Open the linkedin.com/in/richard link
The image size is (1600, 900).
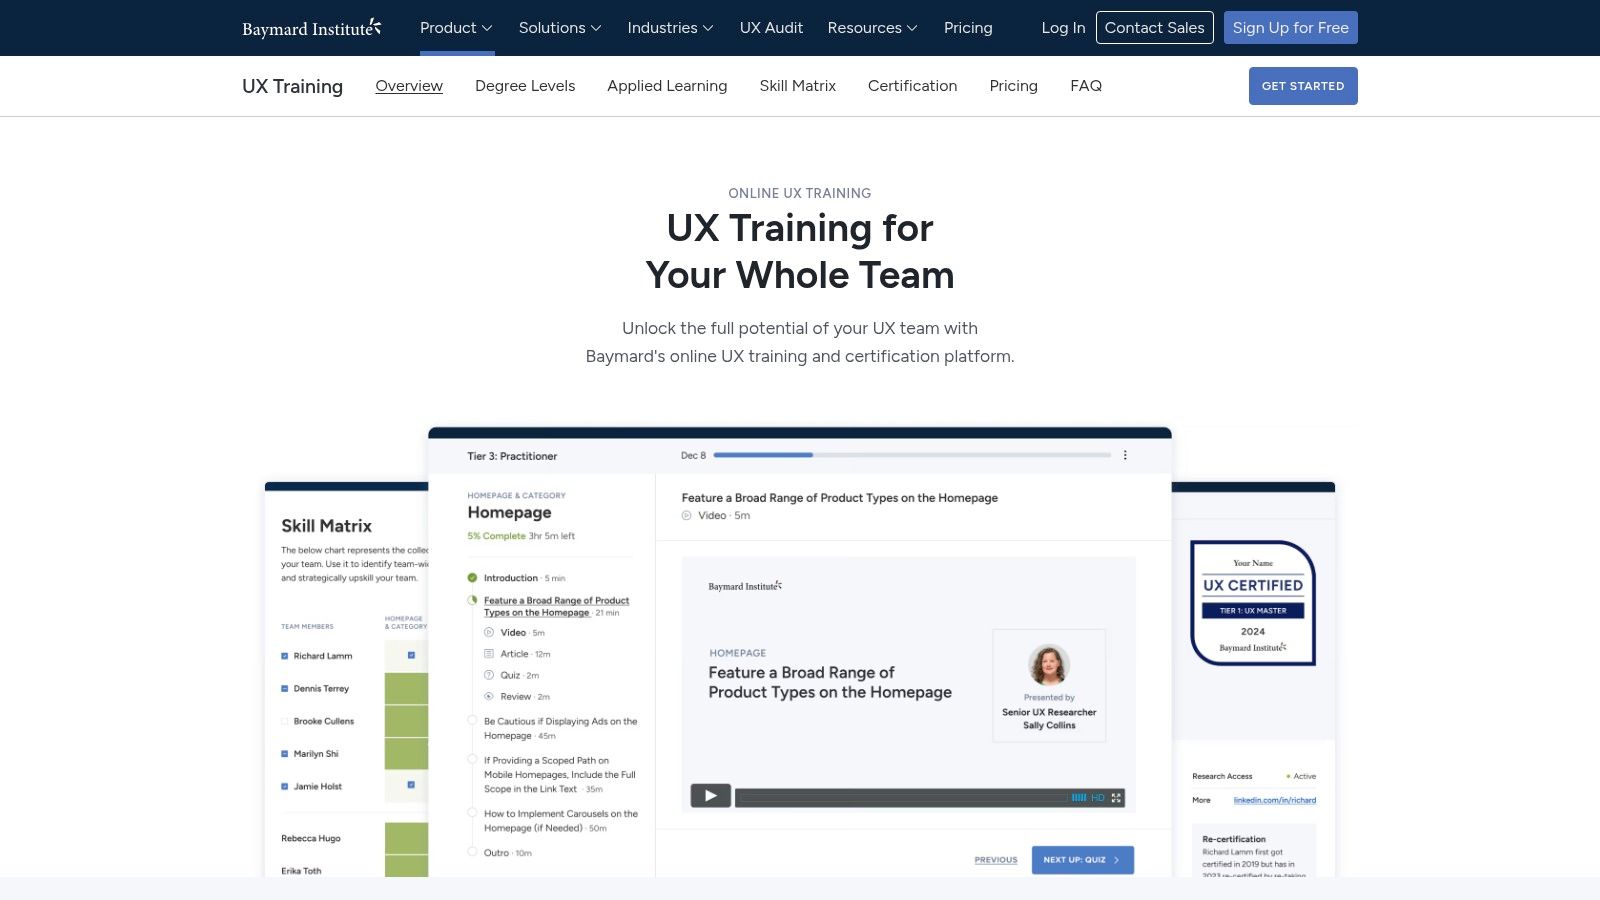tap(1275, 800)
